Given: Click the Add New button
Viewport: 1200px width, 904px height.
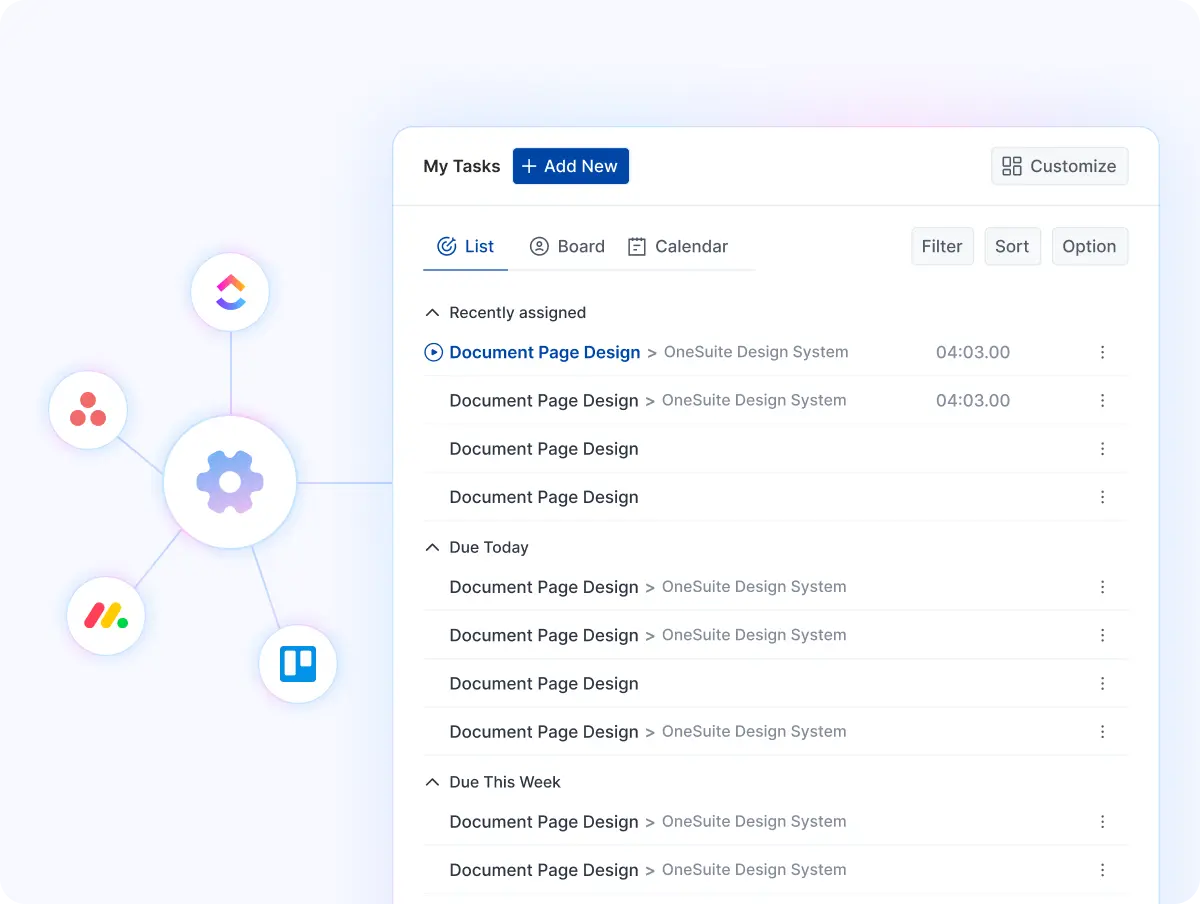Looking at the screenshot, I should coord(571,166).
